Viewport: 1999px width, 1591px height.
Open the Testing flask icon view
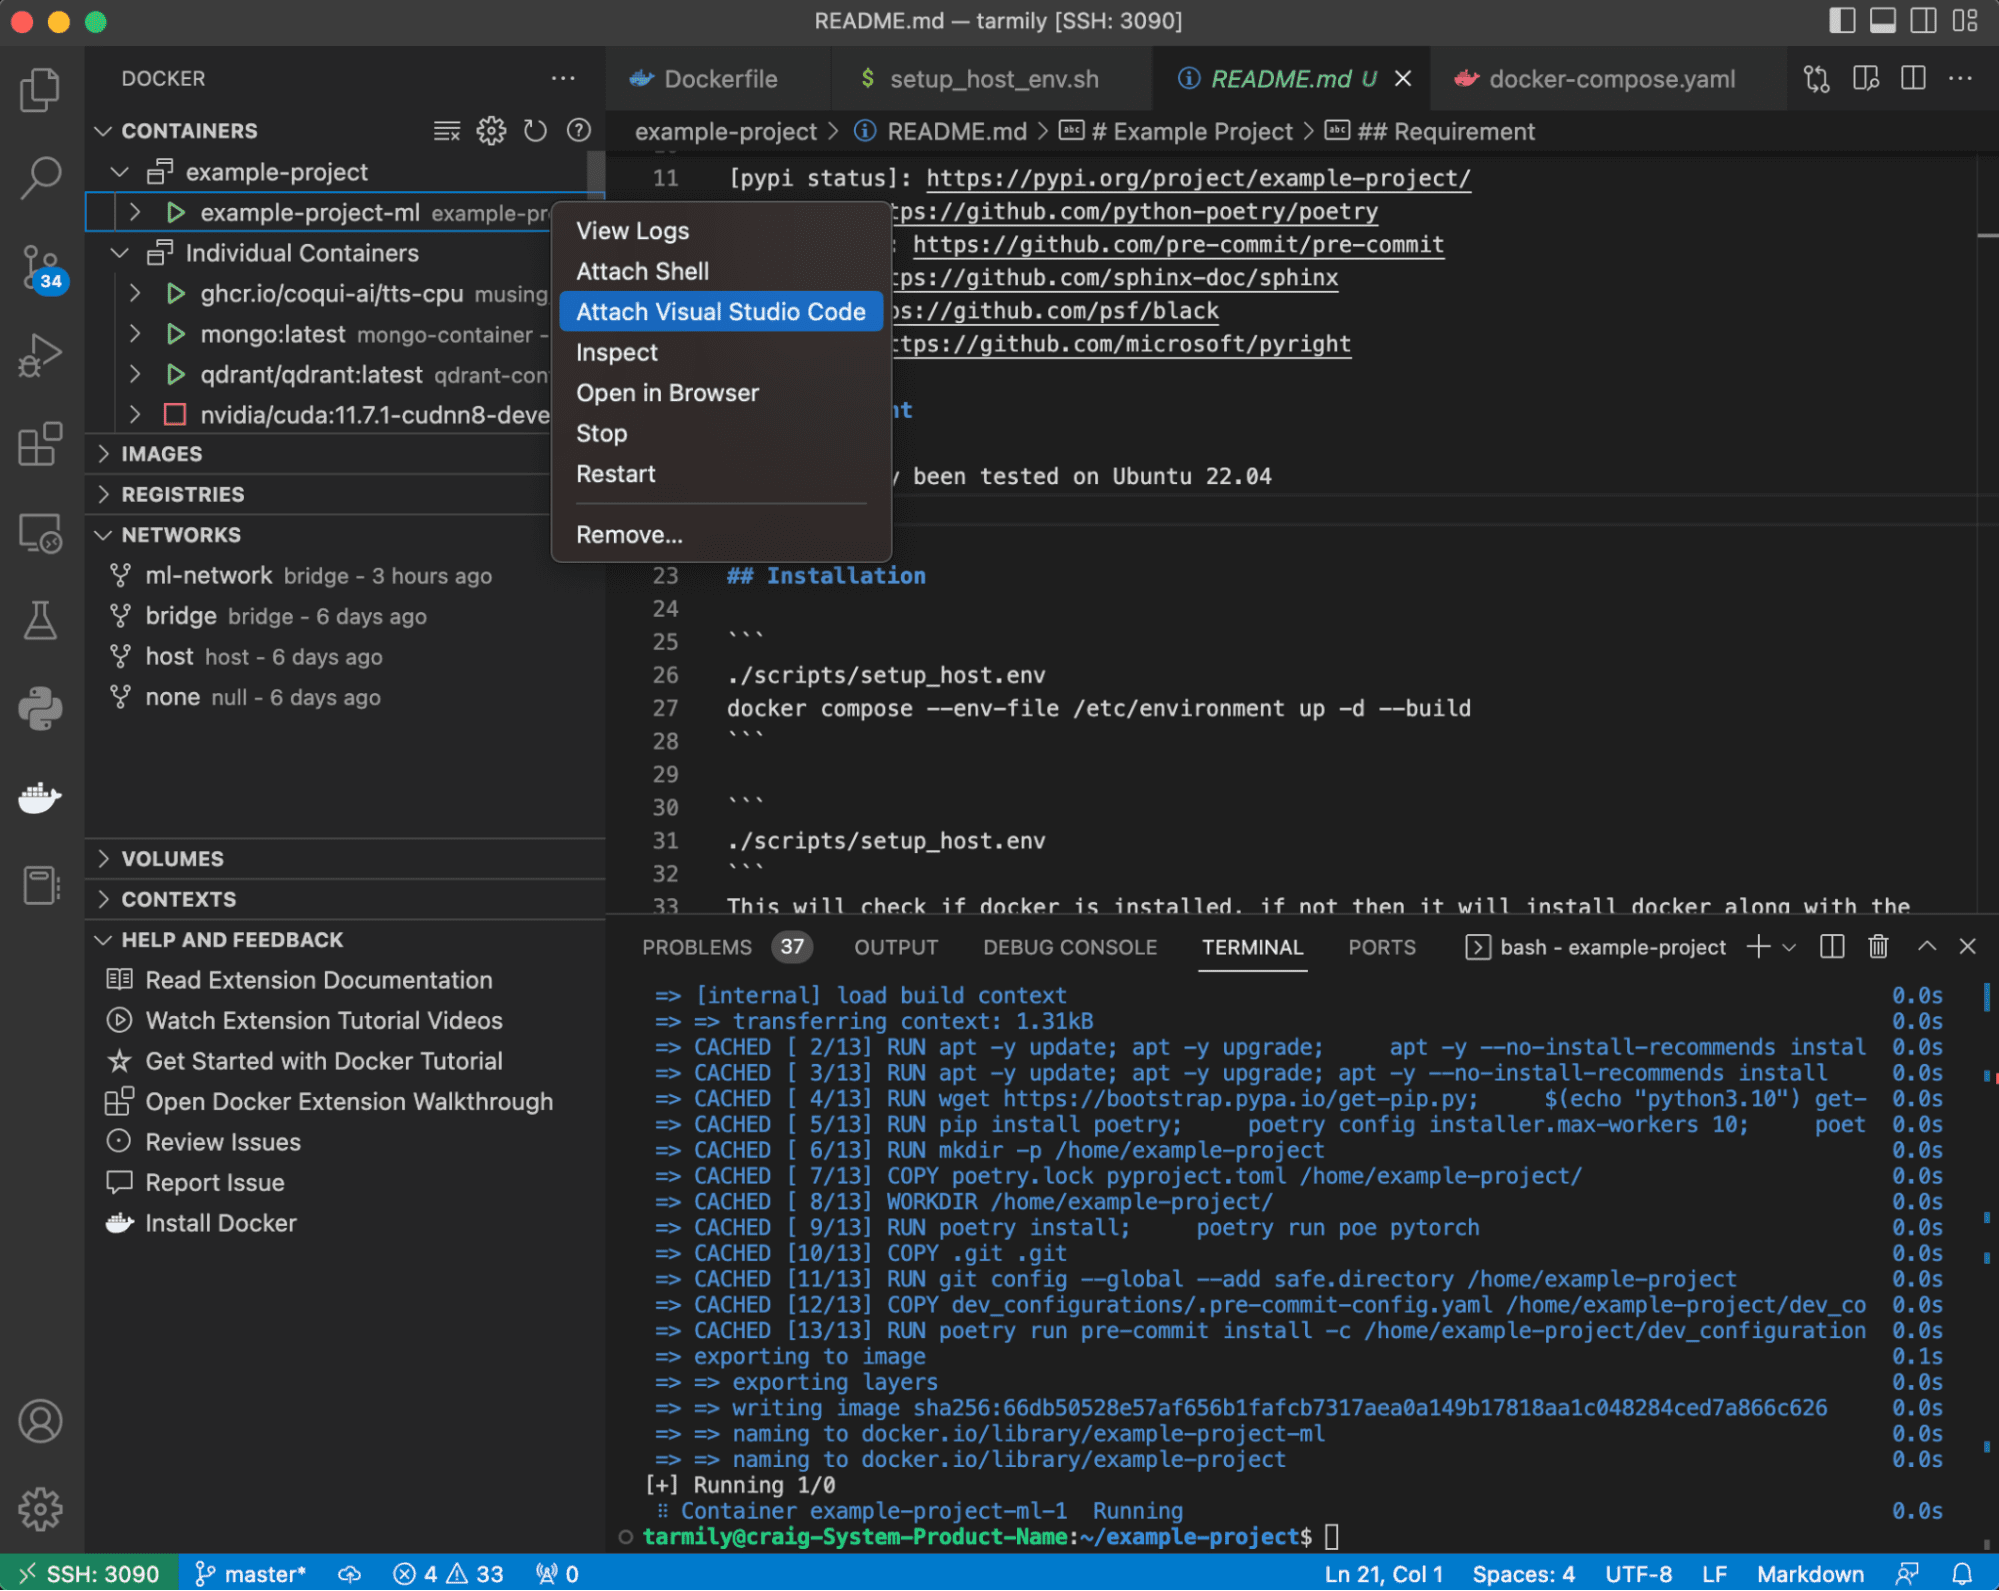pyautogui.click(x=40, y=621)
